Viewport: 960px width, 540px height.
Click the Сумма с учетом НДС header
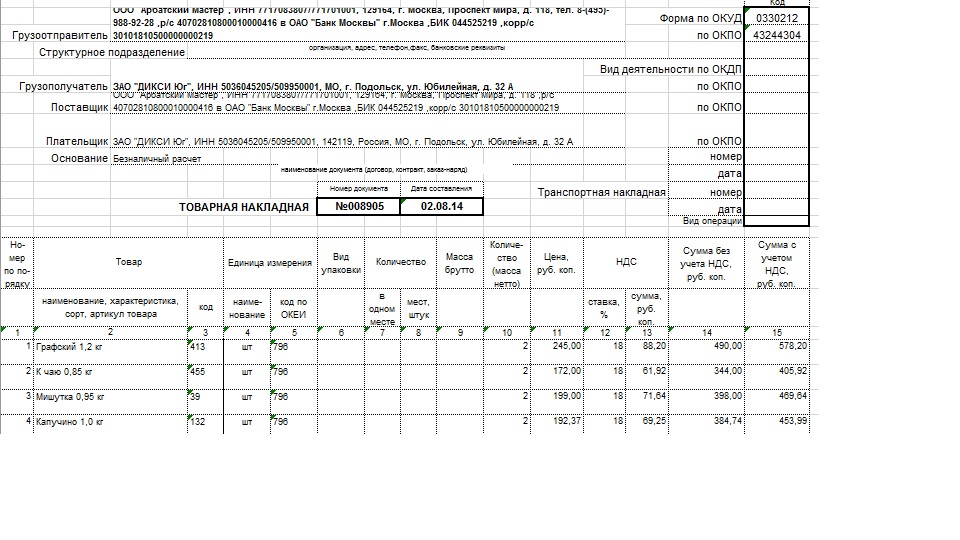[776, 263]
